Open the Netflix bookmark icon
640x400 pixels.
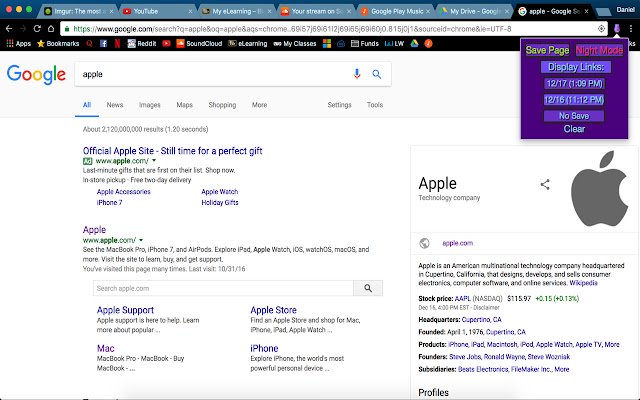118,43
